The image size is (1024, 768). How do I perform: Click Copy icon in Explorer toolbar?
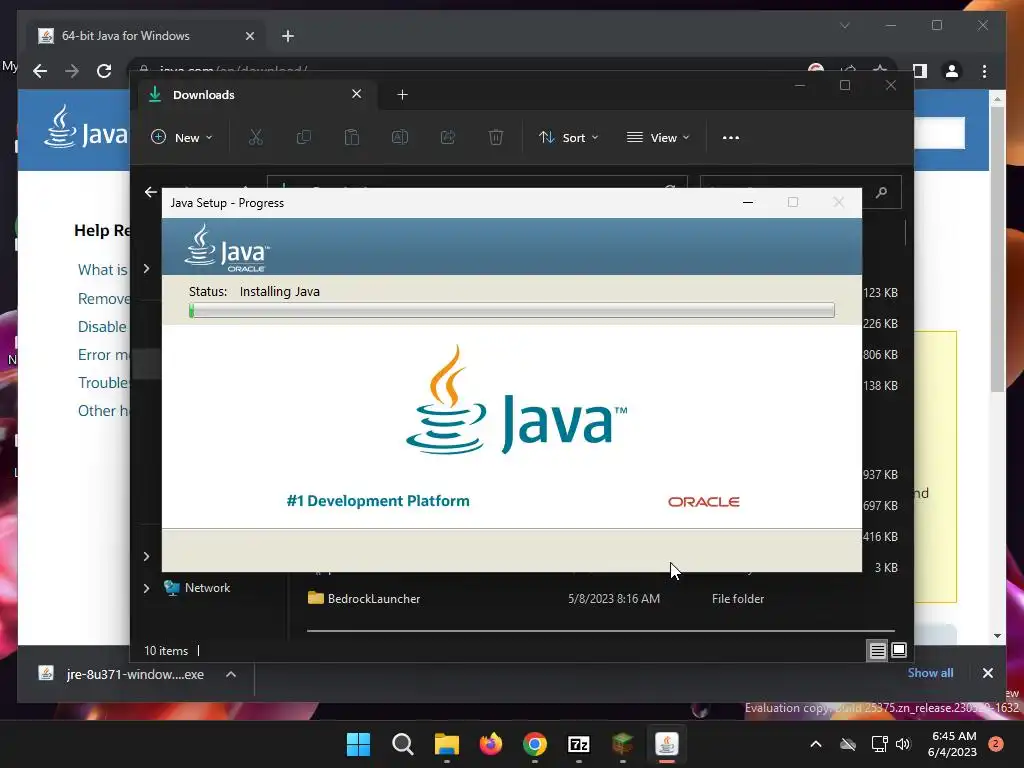click(304, 137)
